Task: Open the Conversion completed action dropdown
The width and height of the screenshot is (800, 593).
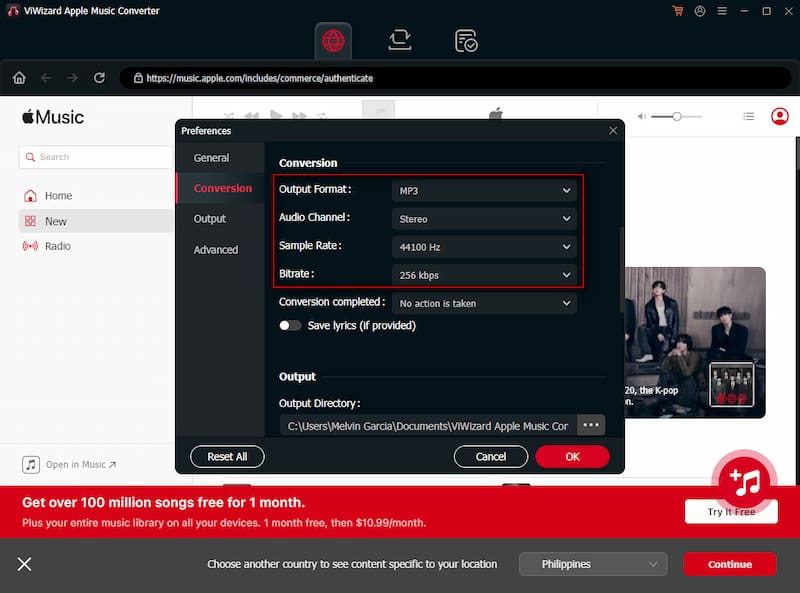Action: [x=485, y=303]
